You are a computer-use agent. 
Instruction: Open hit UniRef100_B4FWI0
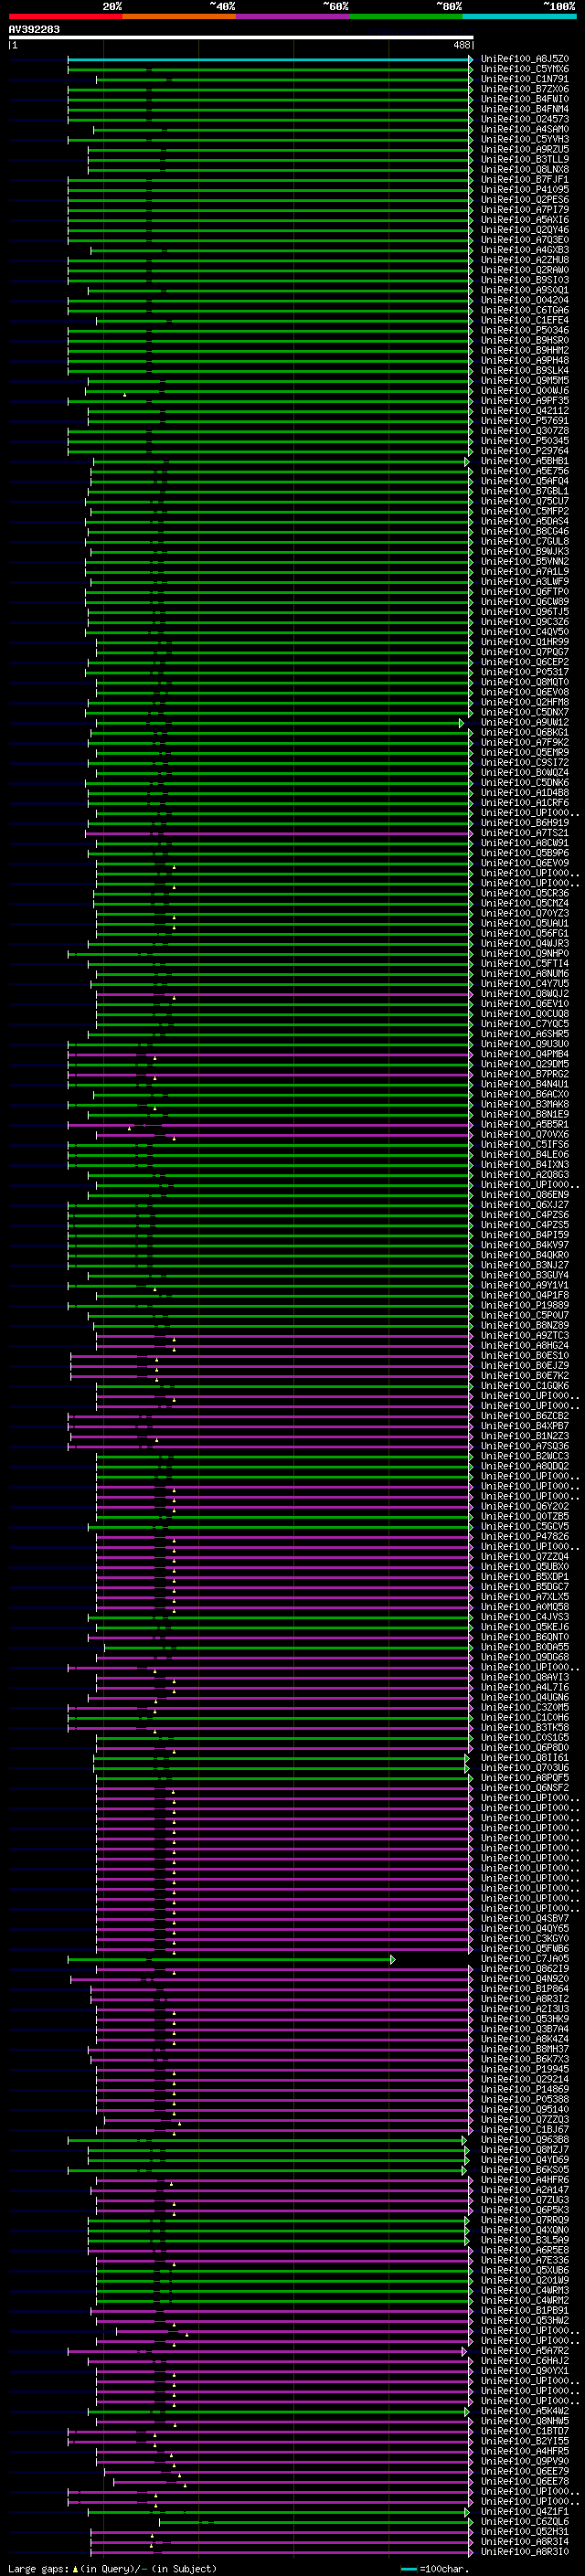524,99
